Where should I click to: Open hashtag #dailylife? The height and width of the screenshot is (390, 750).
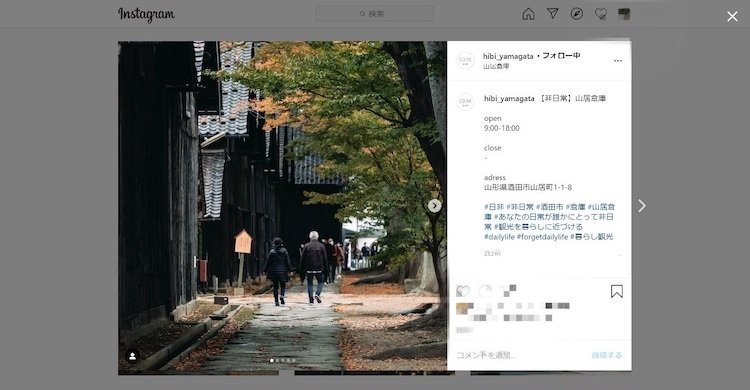(499, 237)
